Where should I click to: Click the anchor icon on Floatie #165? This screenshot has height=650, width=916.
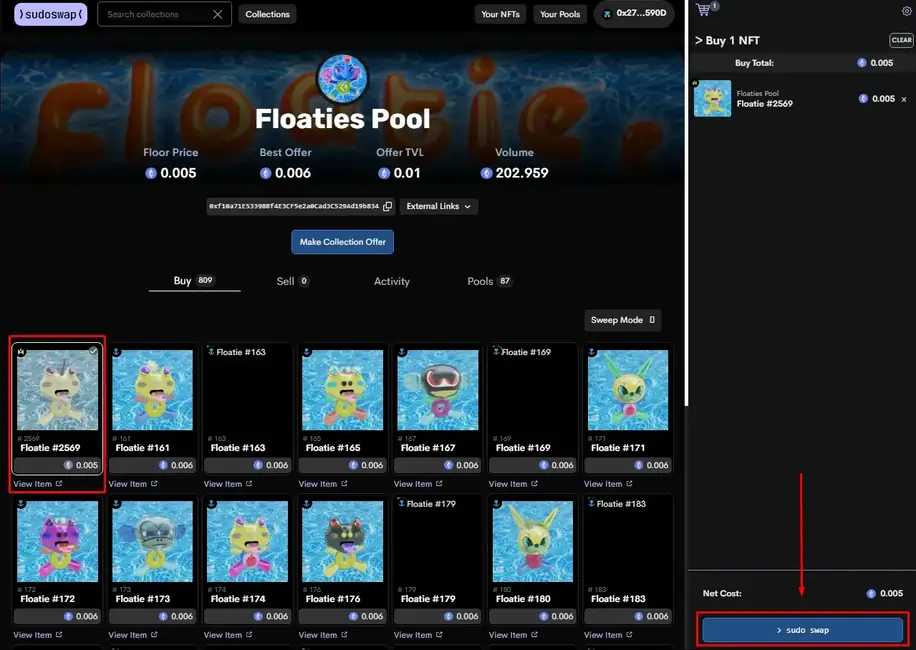307,352
